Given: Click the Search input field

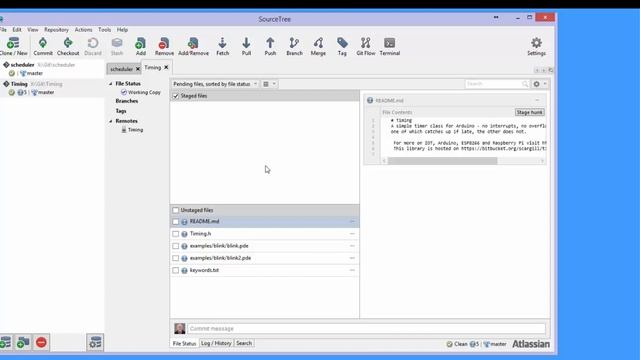Looking at the screenshot, I should tap(493, 84).
